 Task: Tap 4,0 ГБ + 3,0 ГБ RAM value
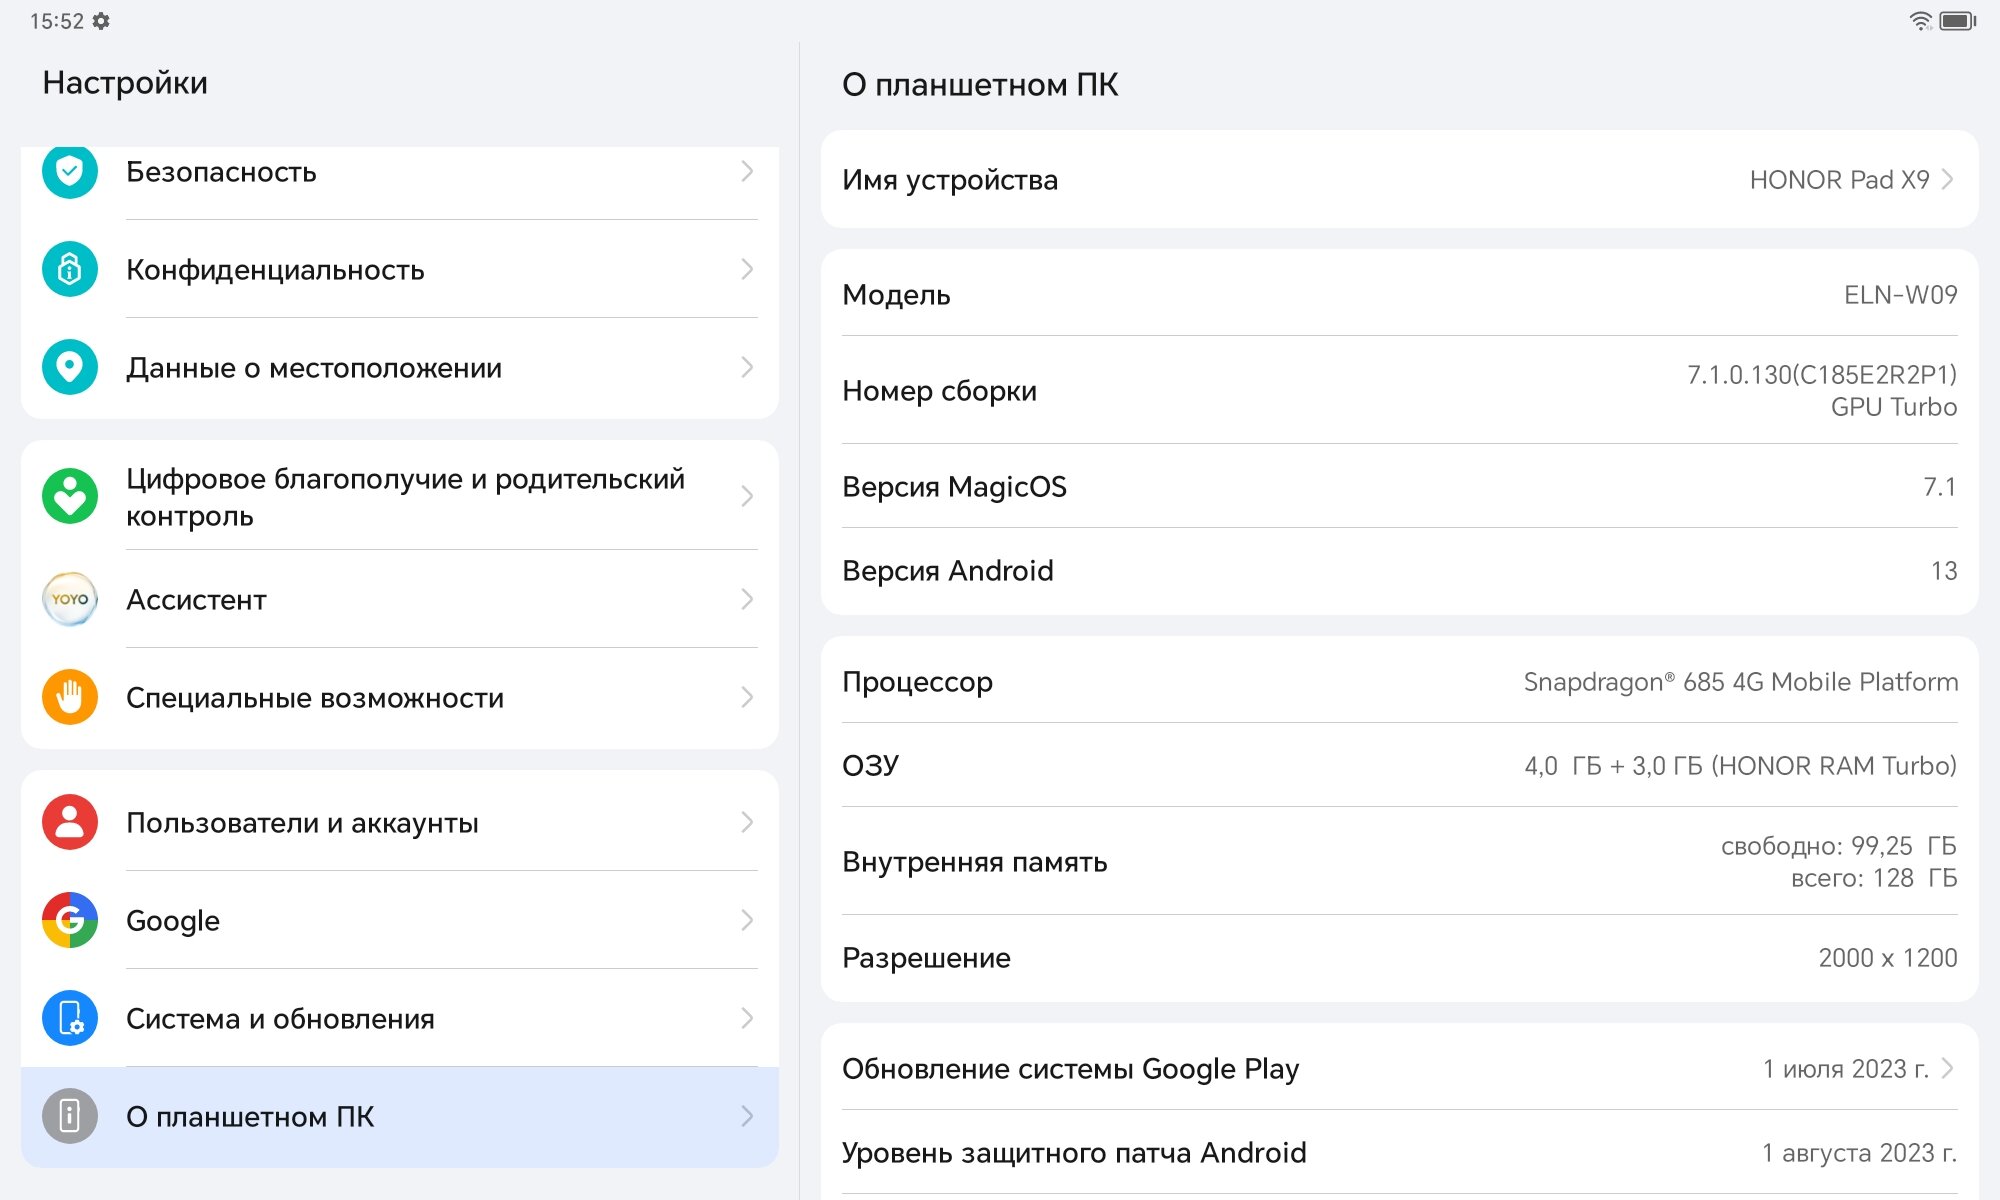[x=1740, y=765]
